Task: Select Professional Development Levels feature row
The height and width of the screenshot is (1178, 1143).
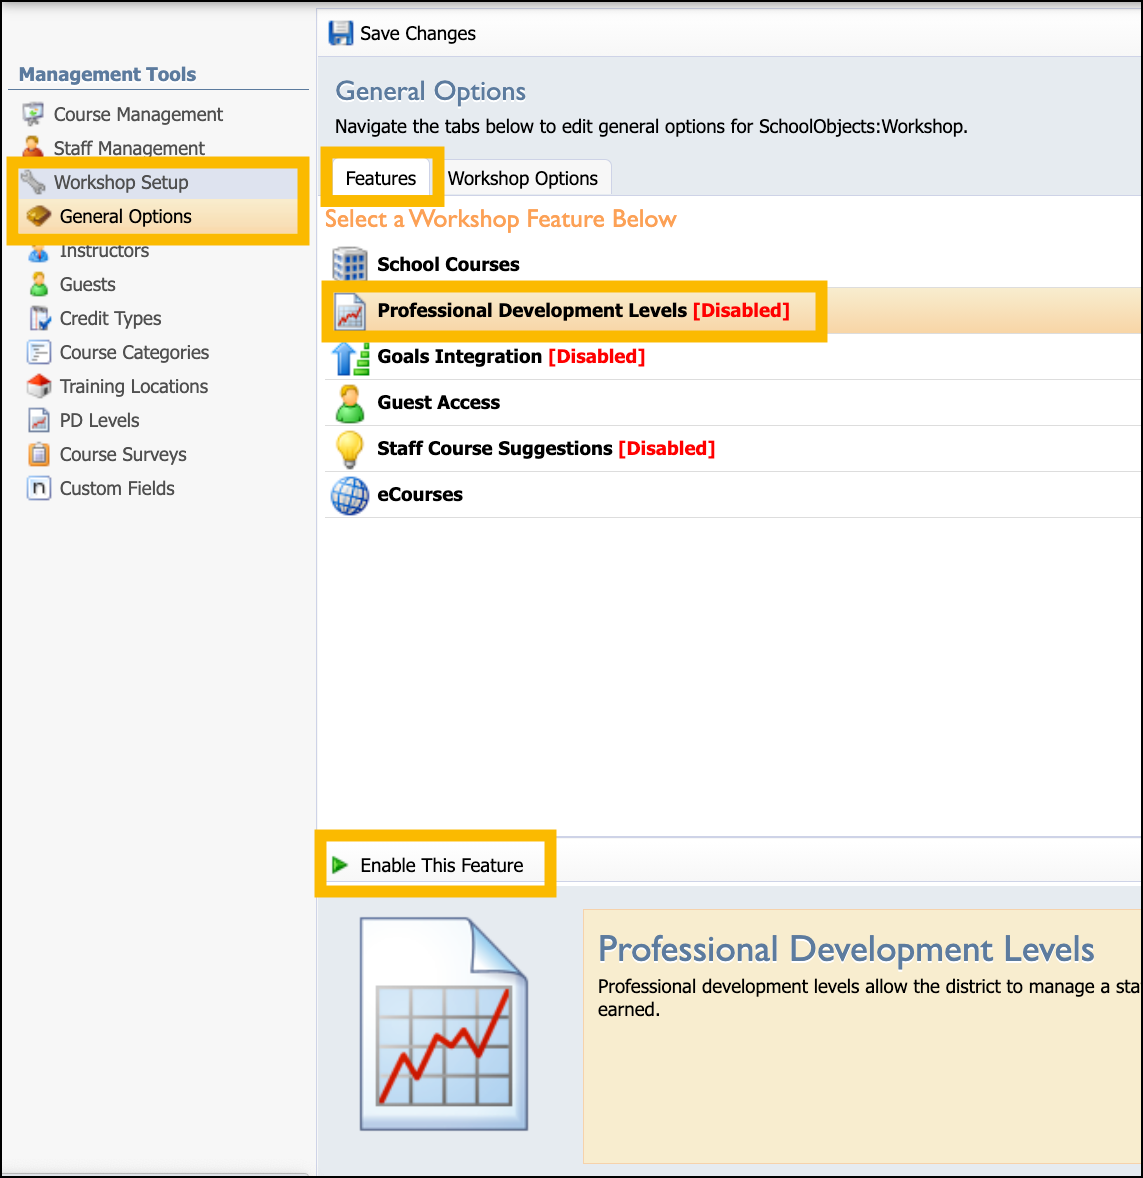Action: 733,311
